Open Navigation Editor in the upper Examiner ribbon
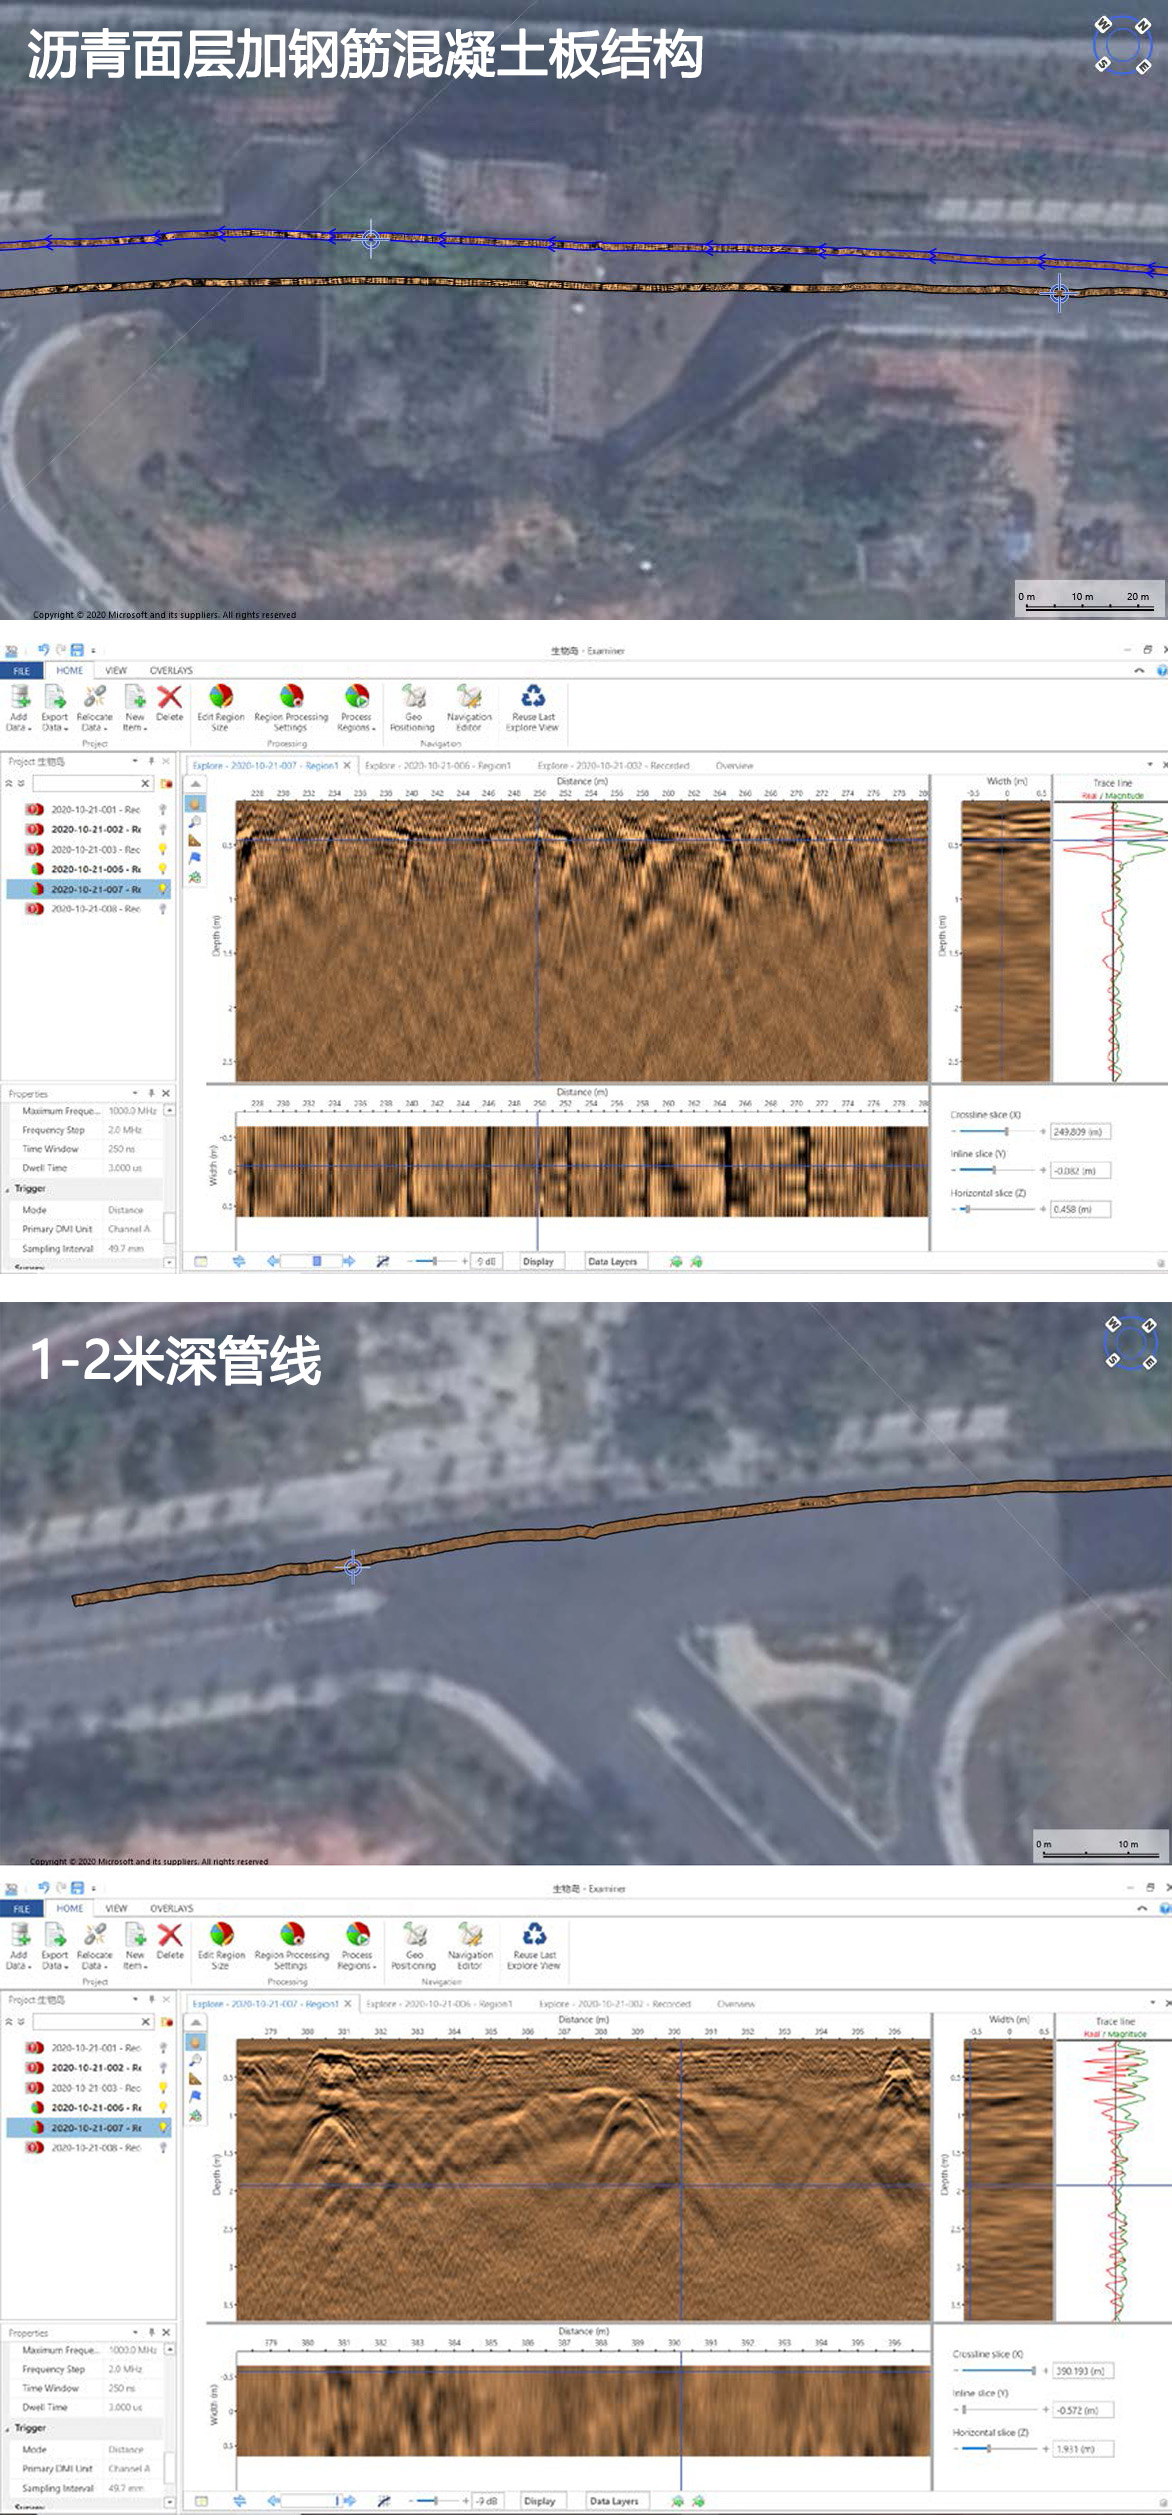1172x2515 pixels. coord(469,706)
